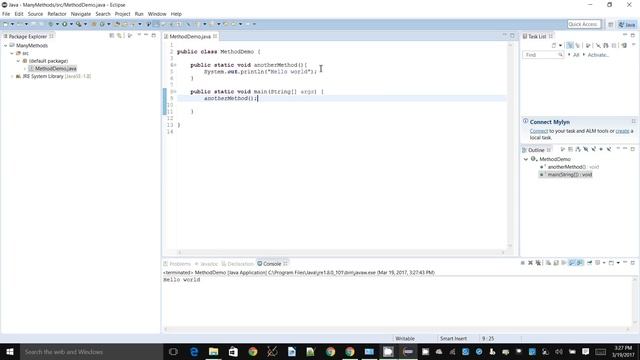Toggle Scroll Lock in Console toolbar
The height and width of the screenshot is (360, 640).
coord(556,263)
